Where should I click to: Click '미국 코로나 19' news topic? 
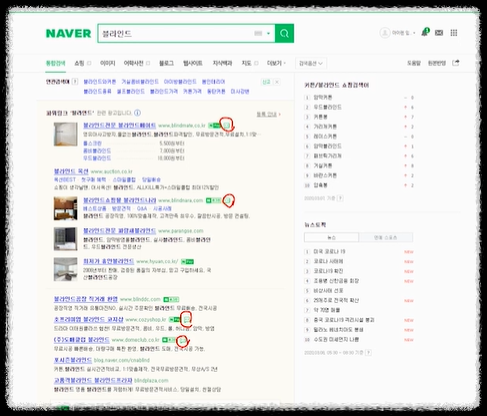coord(329,251)
